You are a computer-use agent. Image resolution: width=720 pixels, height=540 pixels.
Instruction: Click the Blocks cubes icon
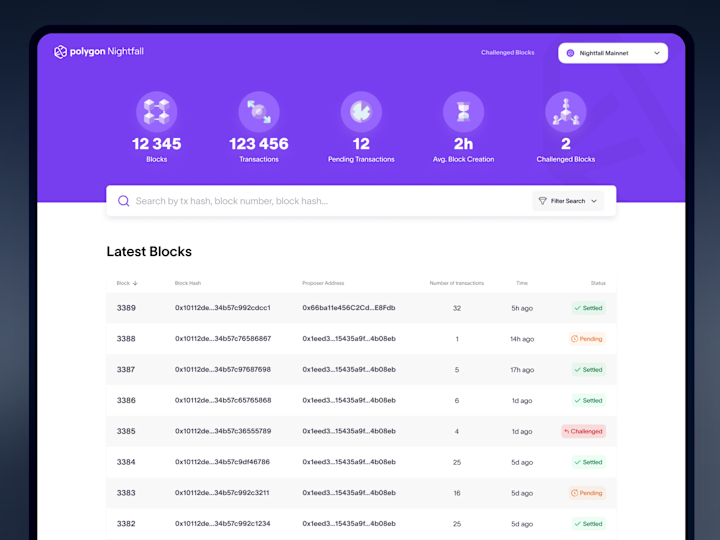[157, 112]
